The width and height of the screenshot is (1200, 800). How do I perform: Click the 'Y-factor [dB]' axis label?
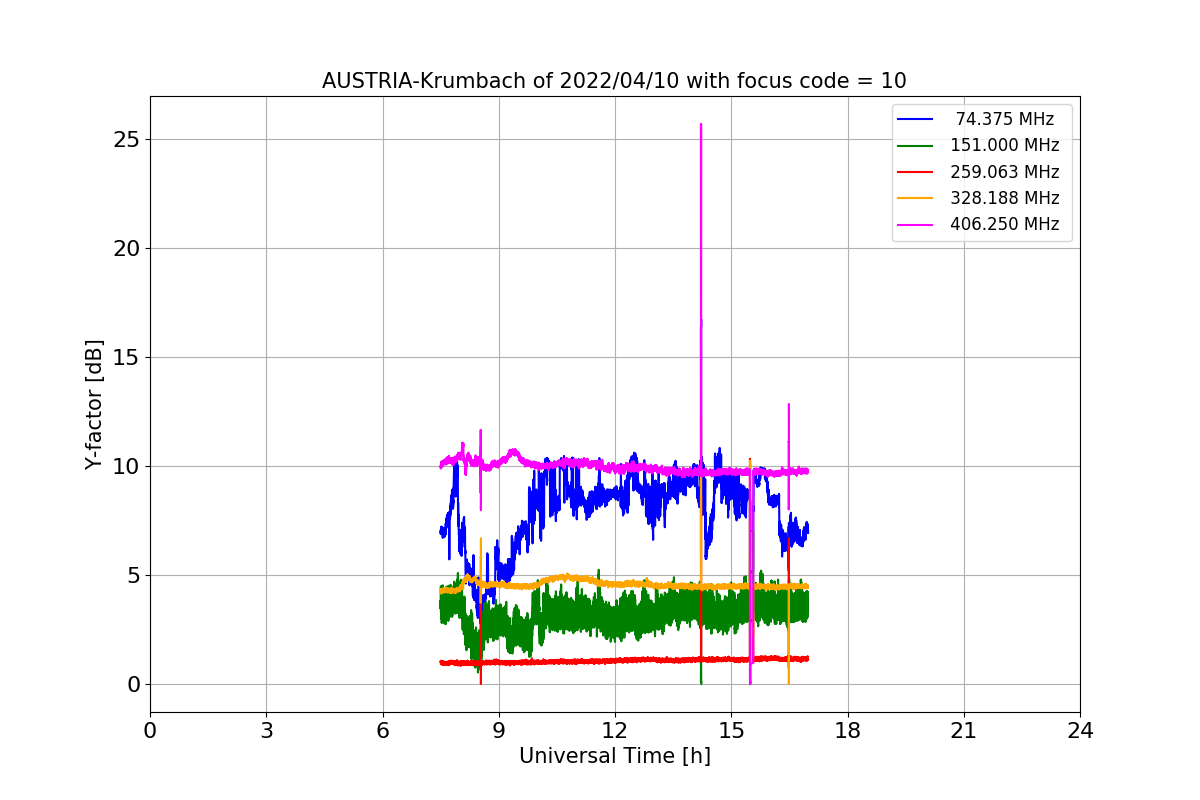[94, 404]
